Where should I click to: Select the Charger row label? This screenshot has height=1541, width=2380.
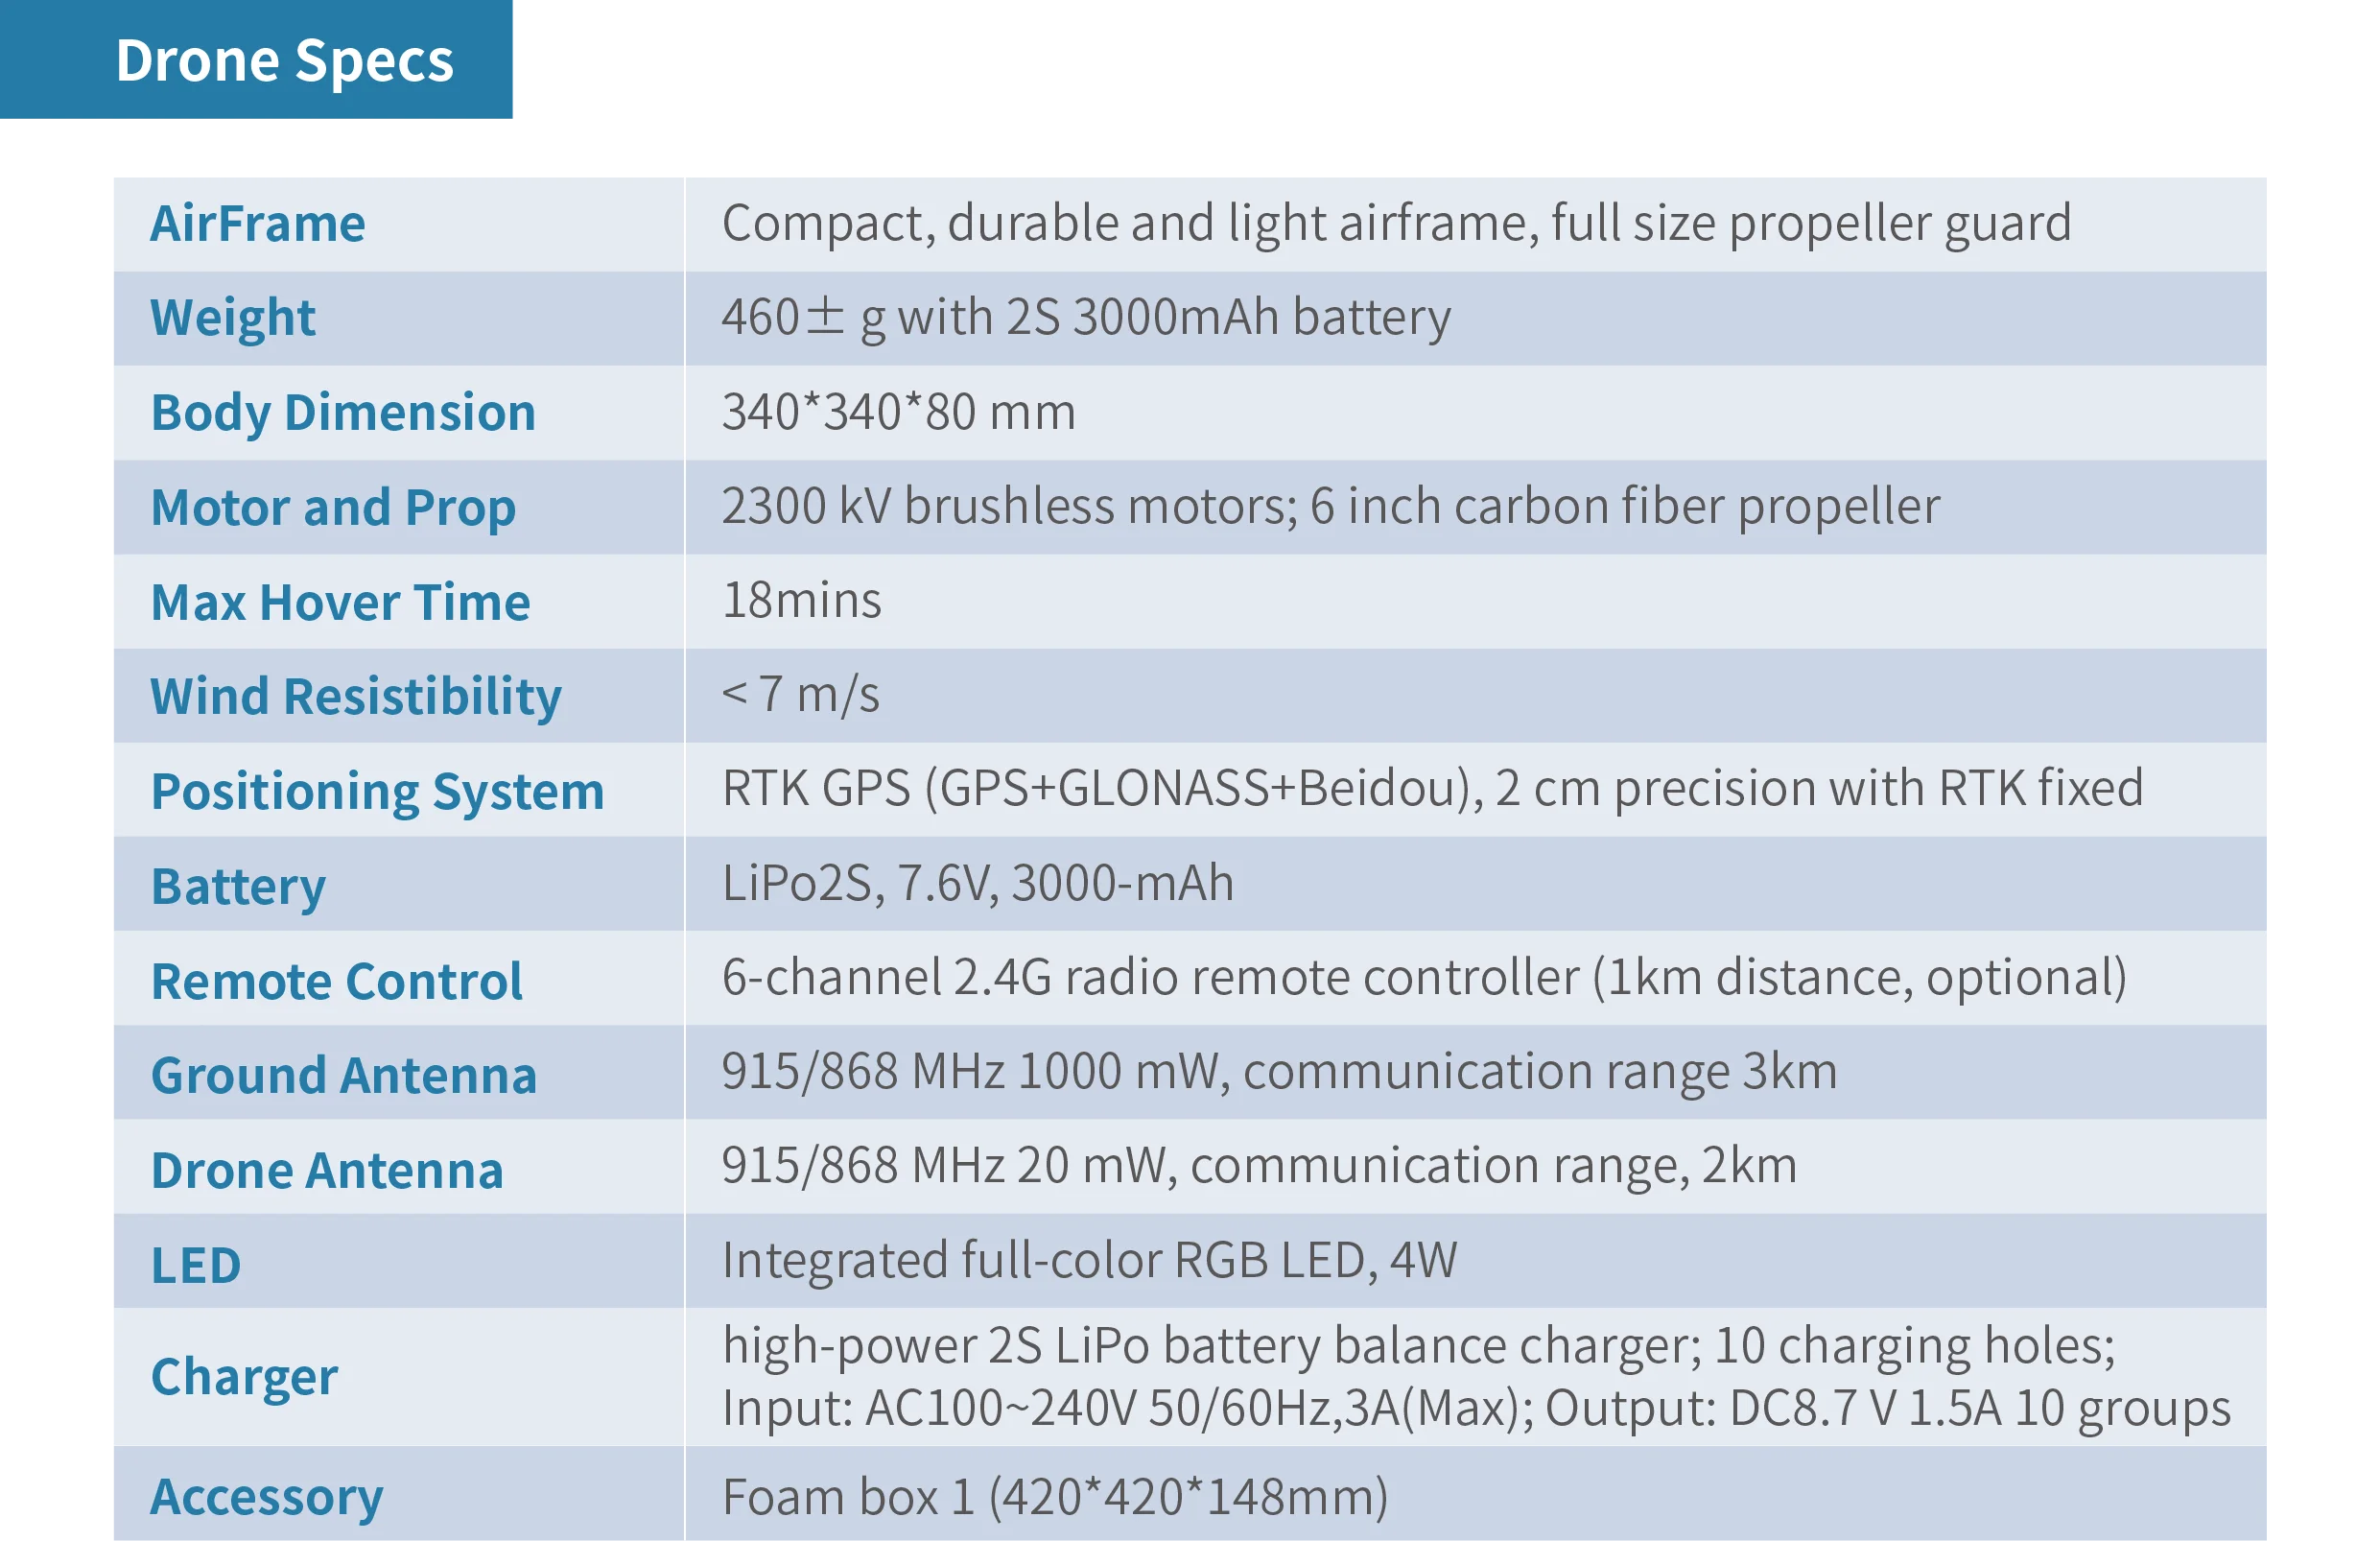244,1377
